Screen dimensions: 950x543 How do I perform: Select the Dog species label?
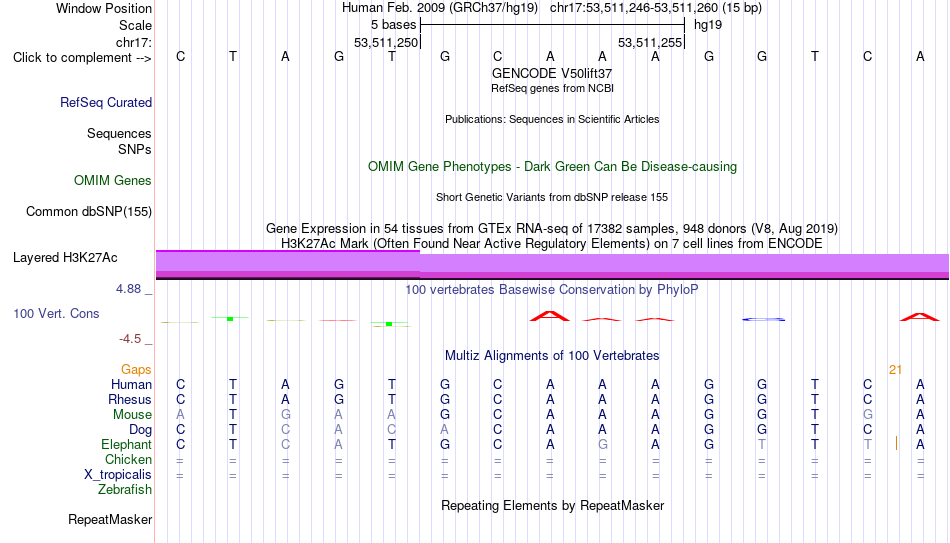140,430
